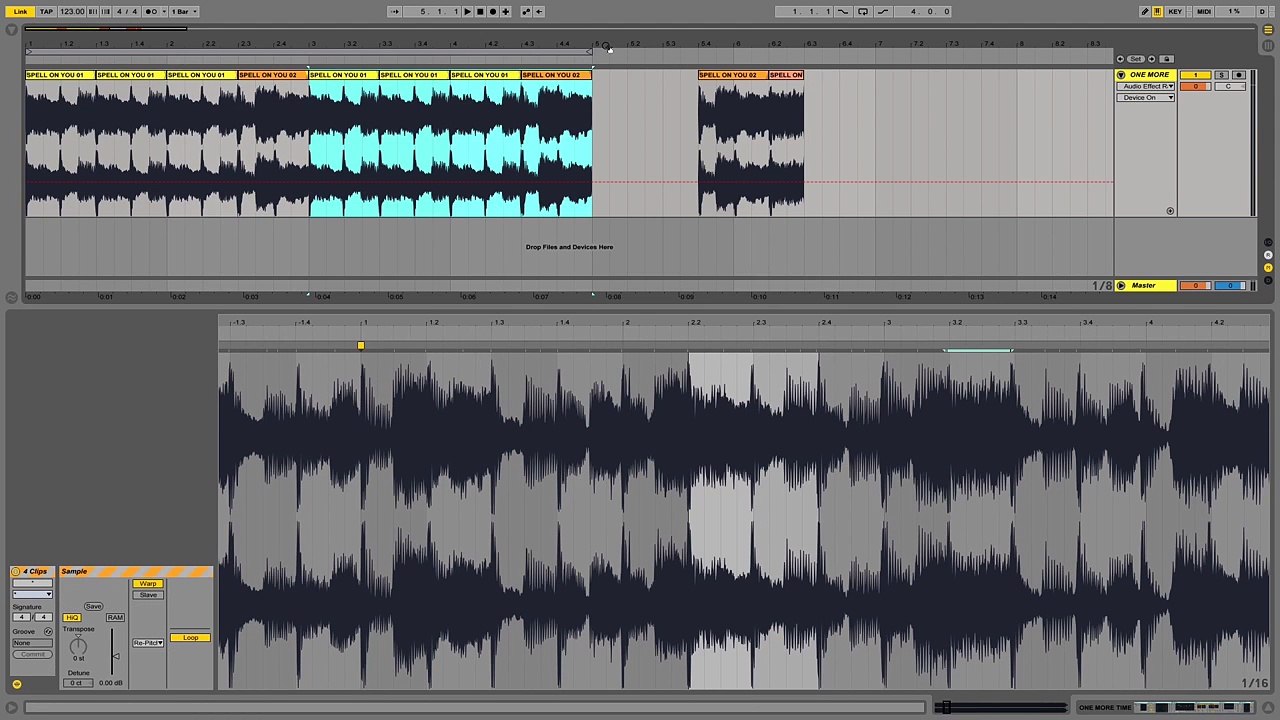Open the 1 Bar quantization dropdown
This screenshot has width=1280, height=720.
[x=183, y=11]
